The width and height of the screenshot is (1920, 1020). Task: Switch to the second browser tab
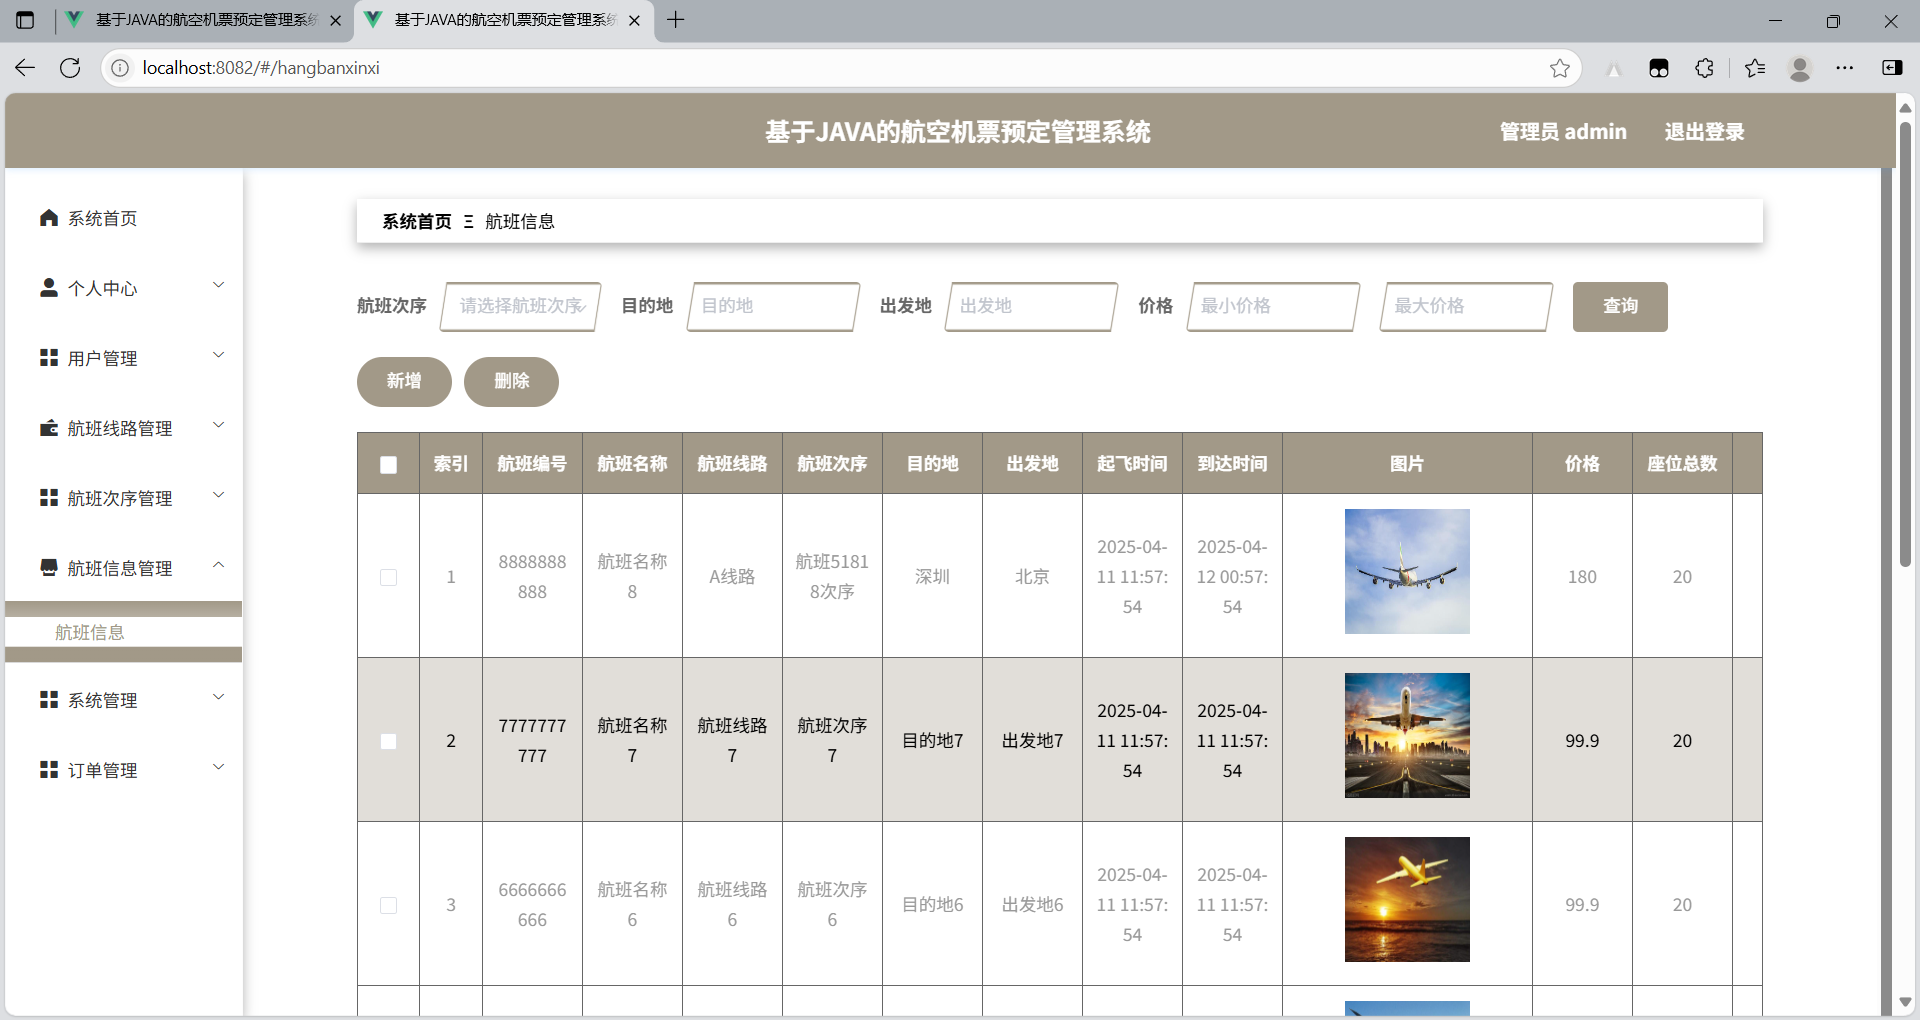click(x=490, y=20)
